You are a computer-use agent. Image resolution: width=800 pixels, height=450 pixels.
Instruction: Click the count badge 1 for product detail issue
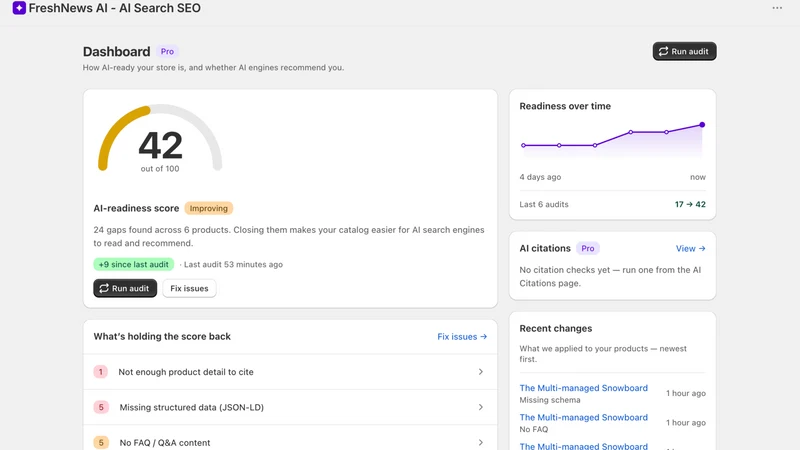(x=101, y=372)
